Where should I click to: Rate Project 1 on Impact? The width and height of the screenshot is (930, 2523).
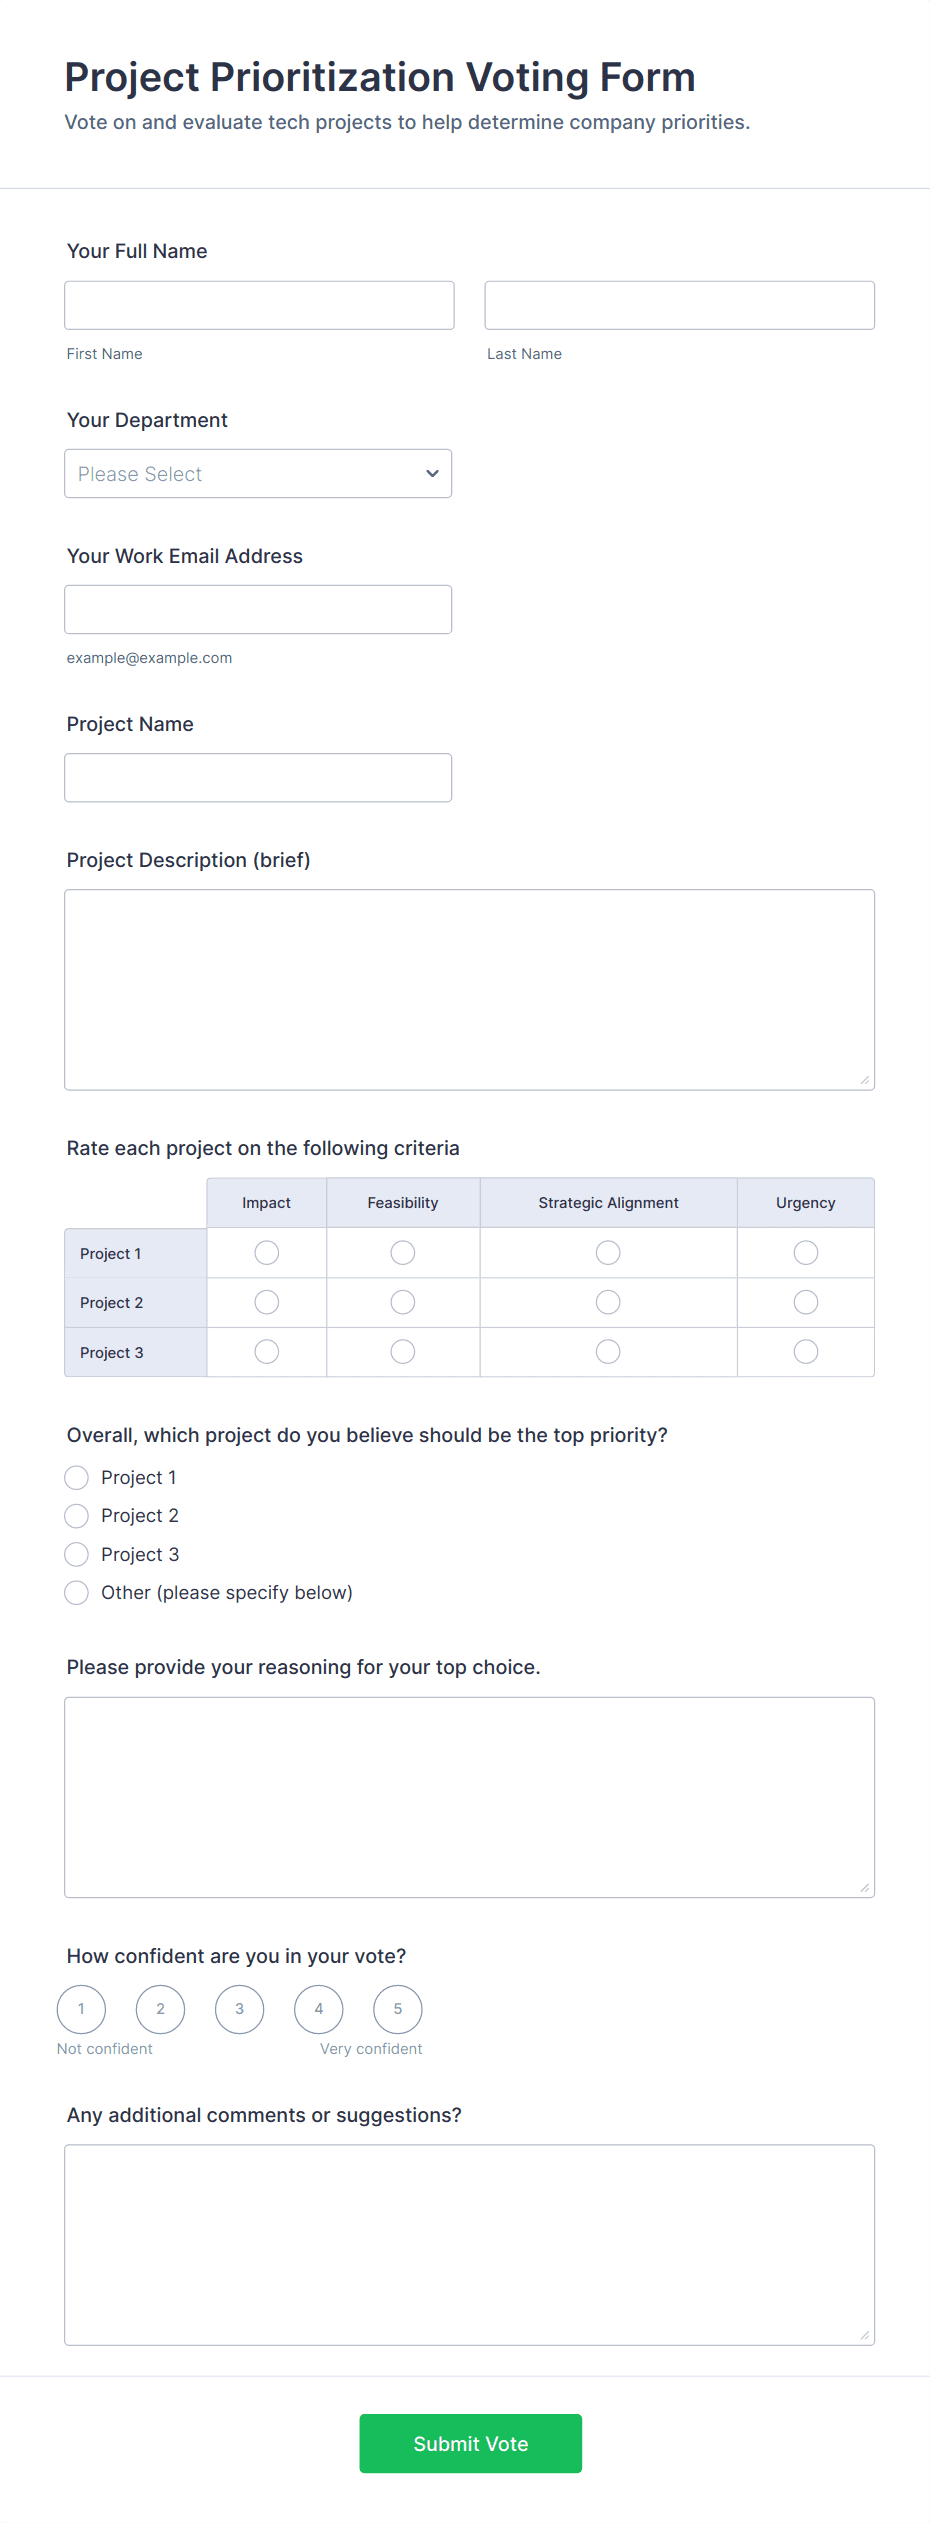coord(267,1253)
